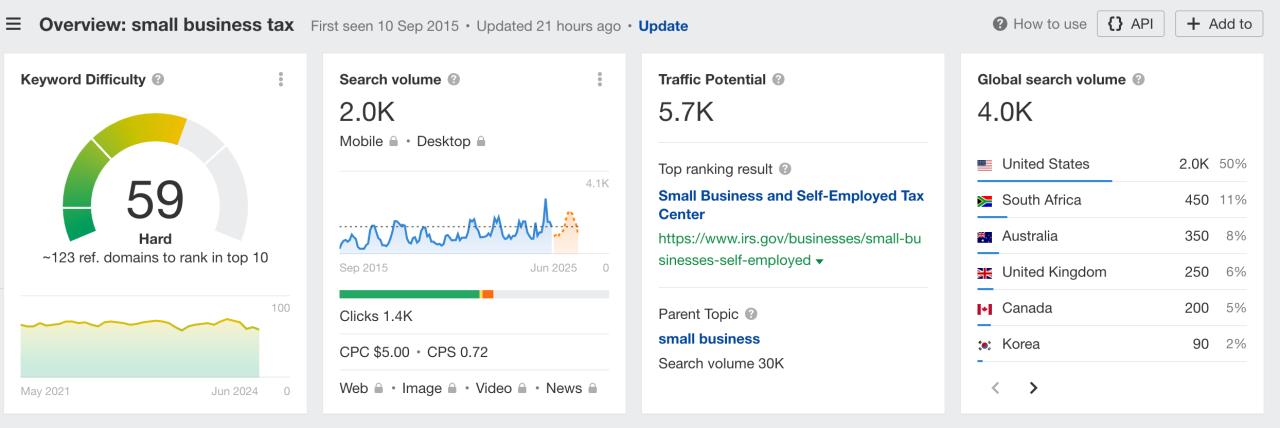Click the Update link

point(663,26)
